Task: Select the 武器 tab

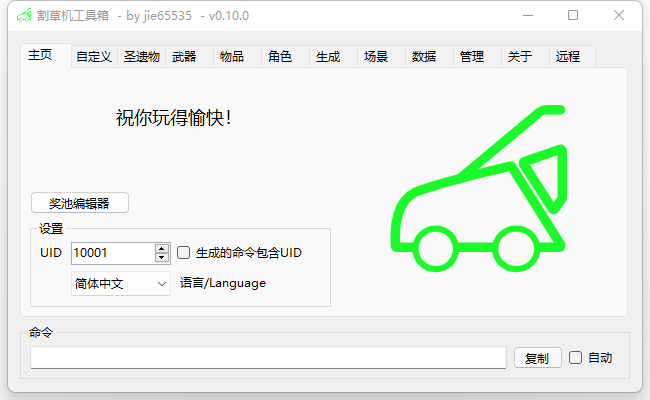Action: 184,57
